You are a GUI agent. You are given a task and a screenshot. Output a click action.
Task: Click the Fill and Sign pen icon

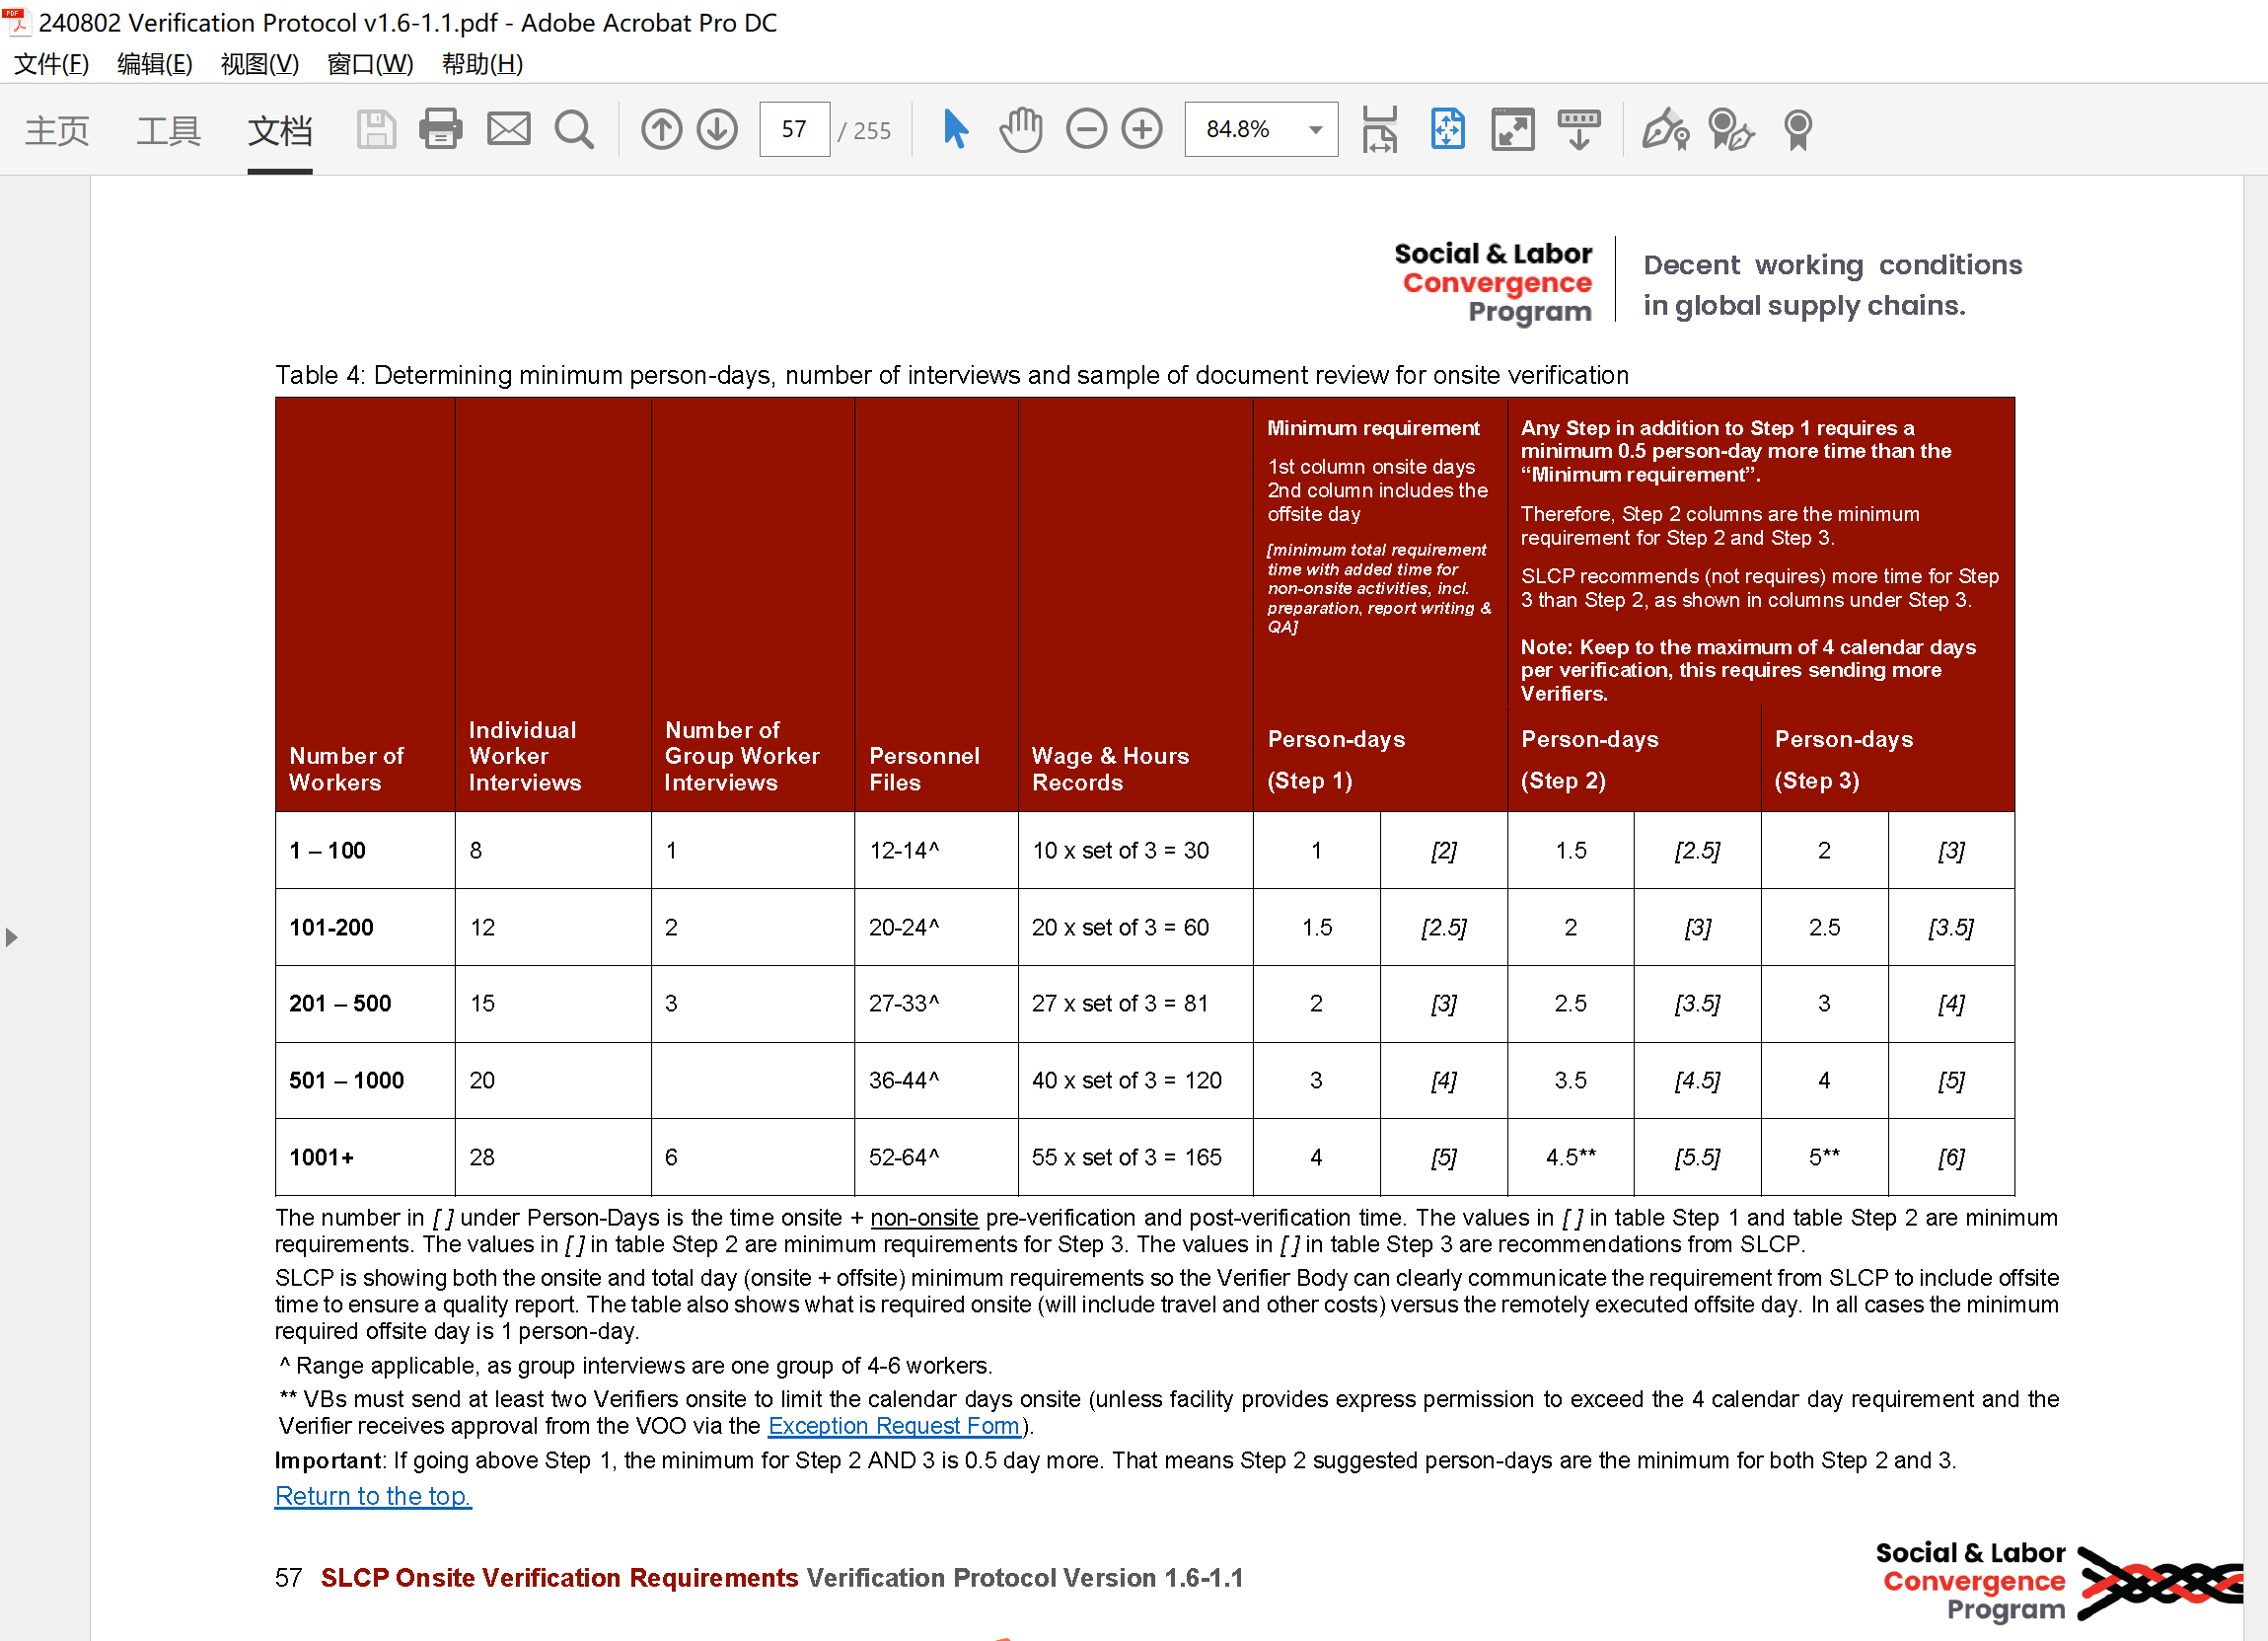1664,130
